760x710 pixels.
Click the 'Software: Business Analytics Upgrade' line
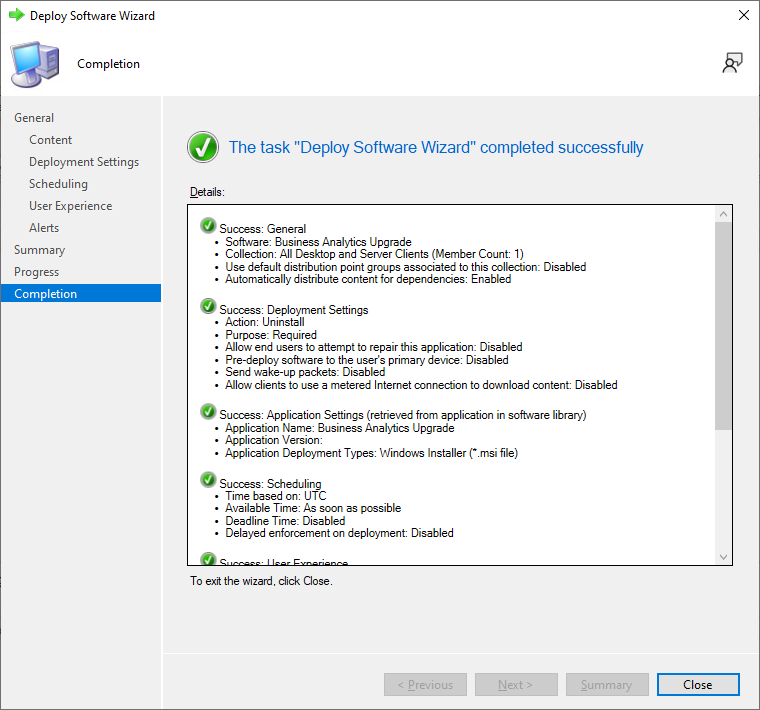click(318, 242)
